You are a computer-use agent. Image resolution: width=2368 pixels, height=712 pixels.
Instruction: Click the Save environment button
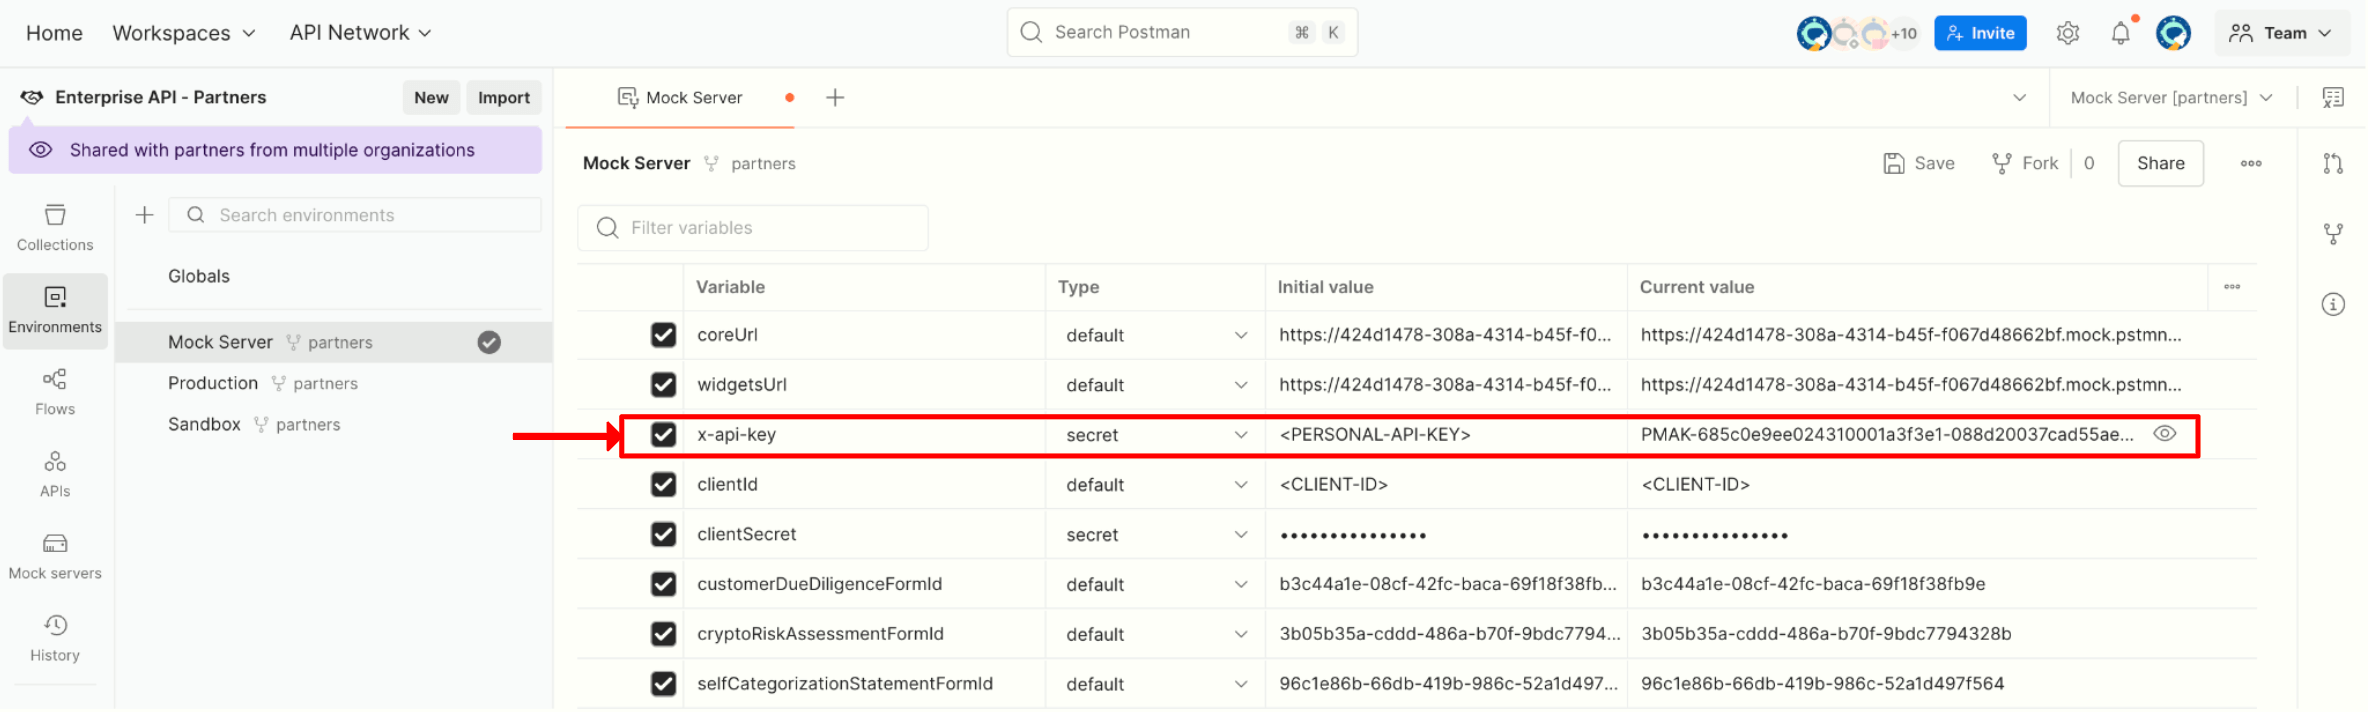pyautogui.click(x=1919, y=163)
